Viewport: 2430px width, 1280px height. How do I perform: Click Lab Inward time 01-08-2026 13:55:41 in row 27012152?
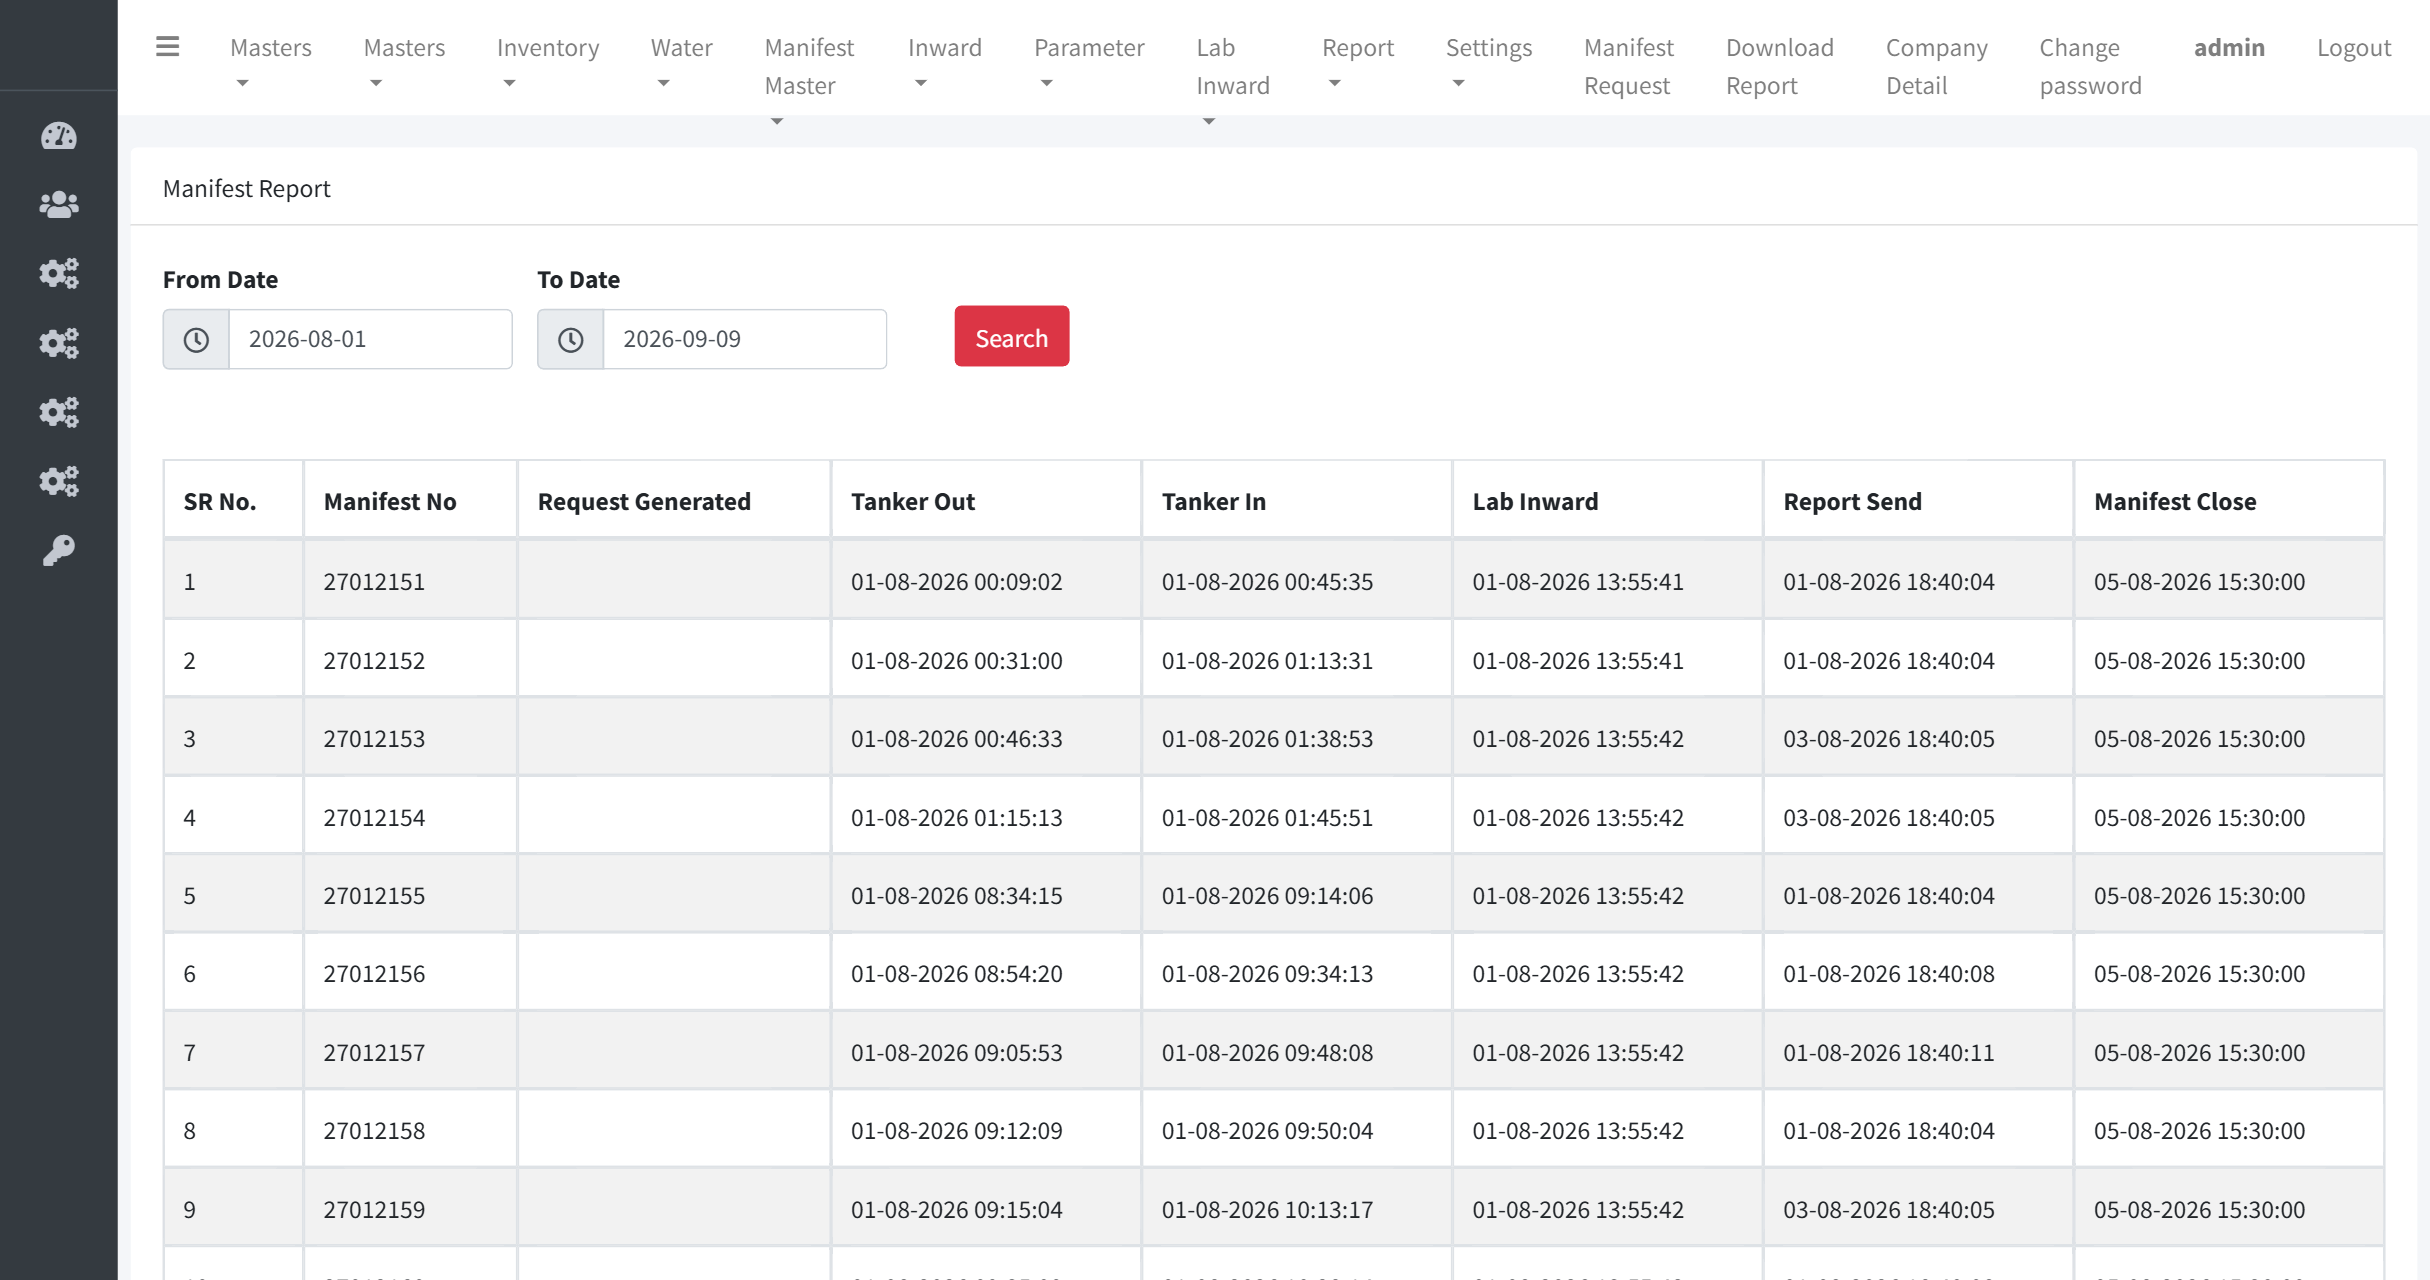pos(1578,660)
